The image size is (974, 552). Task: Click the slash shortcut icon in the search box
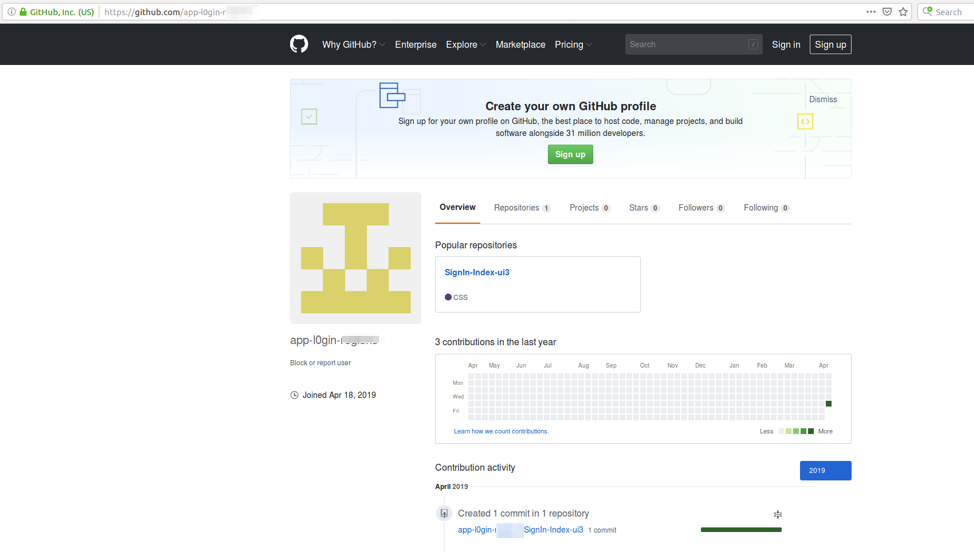(753, 44)
